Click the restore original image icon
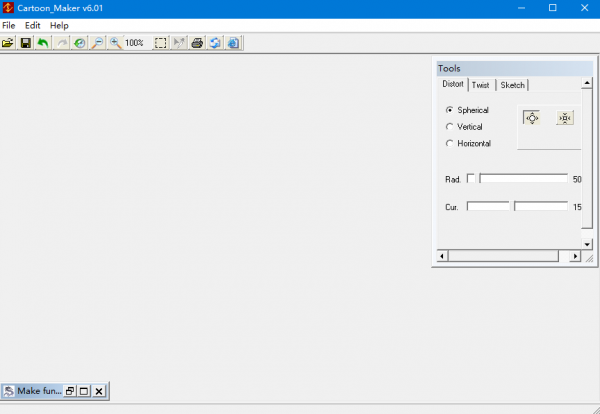 click(80, 43)
